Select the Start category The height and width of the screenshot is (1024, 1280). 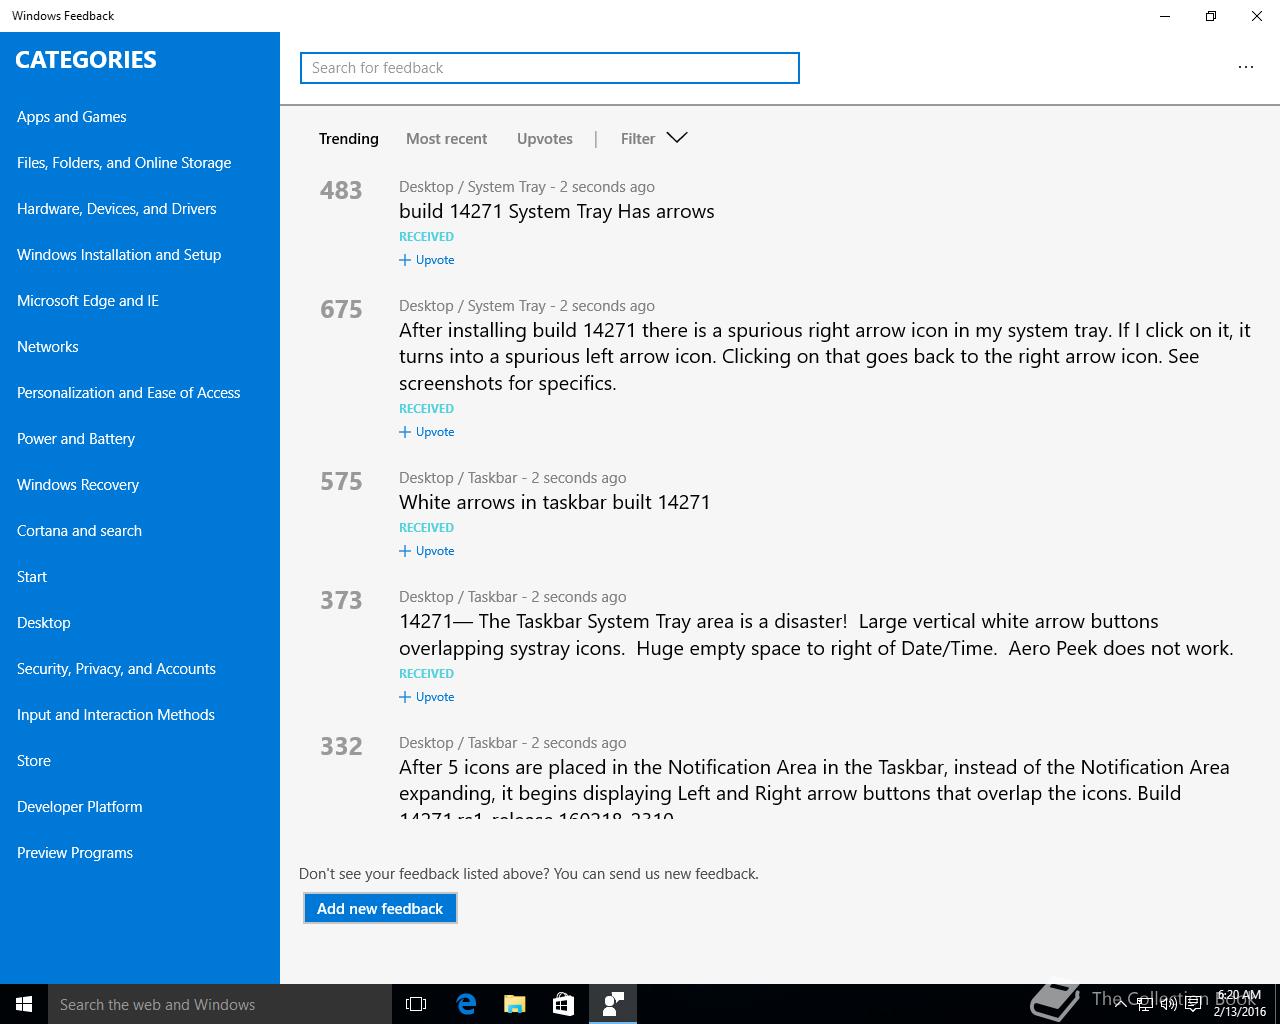32,577
